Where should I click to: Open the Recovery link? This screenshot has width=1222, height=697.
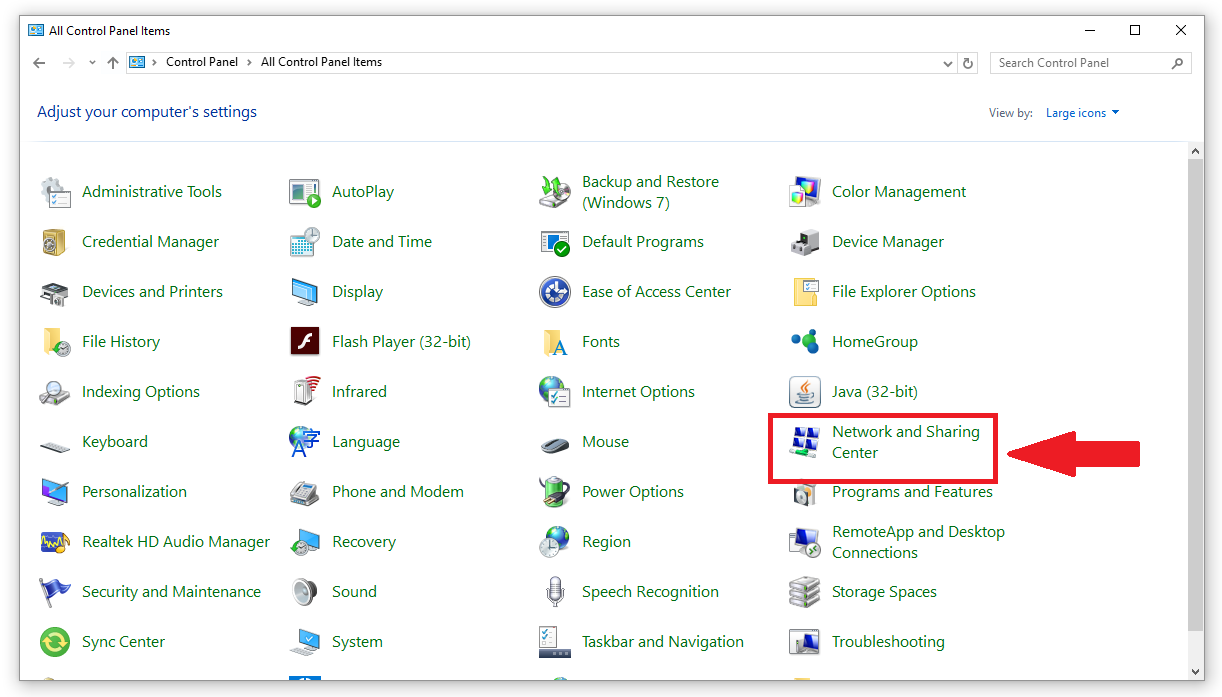click(364, 542)
